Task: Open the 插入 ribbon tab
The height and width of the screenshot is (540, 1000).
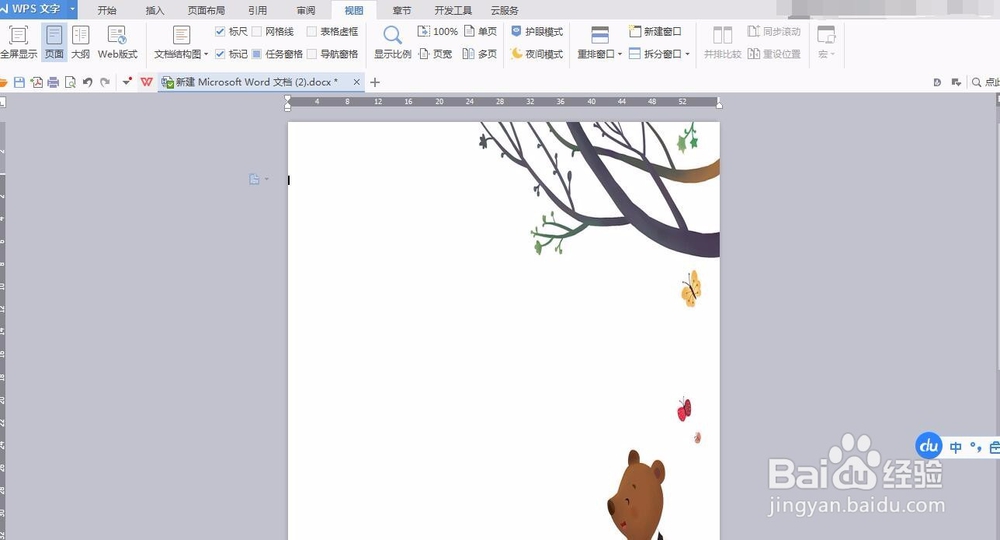Action: [x=154, y=10]
